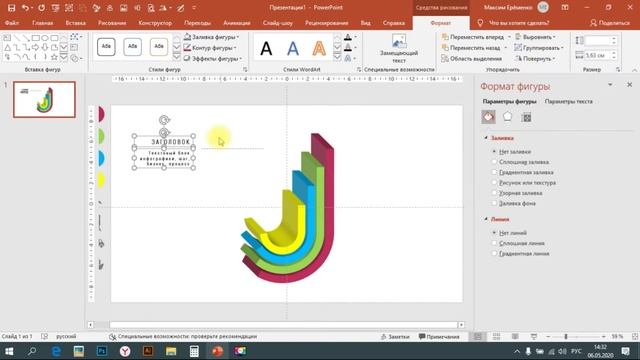Switch to Slide Sorter view icon
The width and height of the screenshot is (640, 360).
(x=496, y=336)
